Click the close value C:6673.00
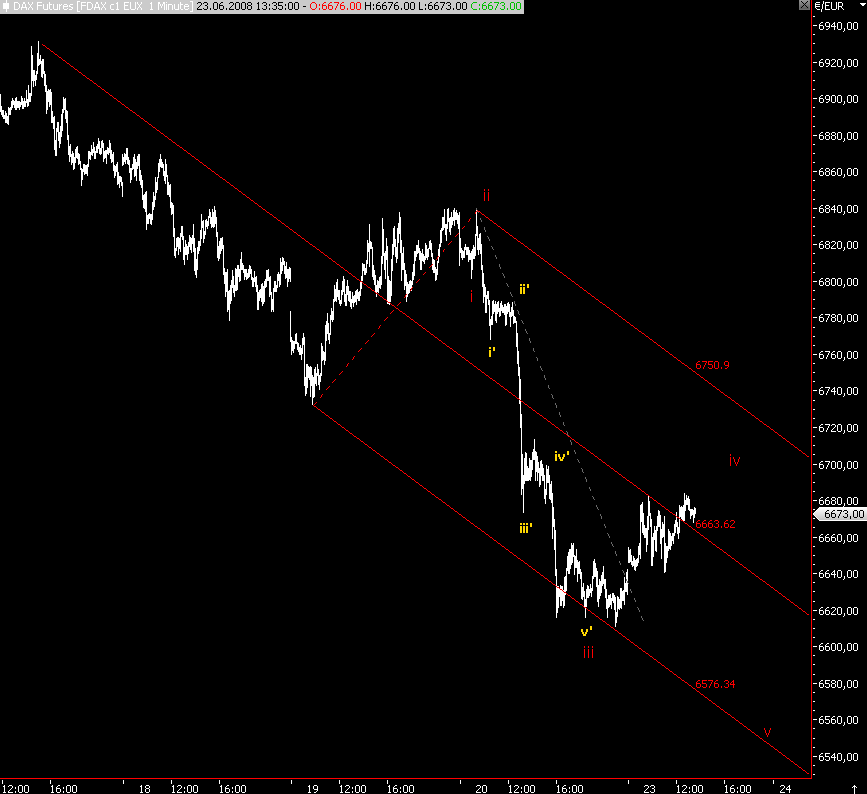Viewport: 867px width, 794px height. click(496, 6)
